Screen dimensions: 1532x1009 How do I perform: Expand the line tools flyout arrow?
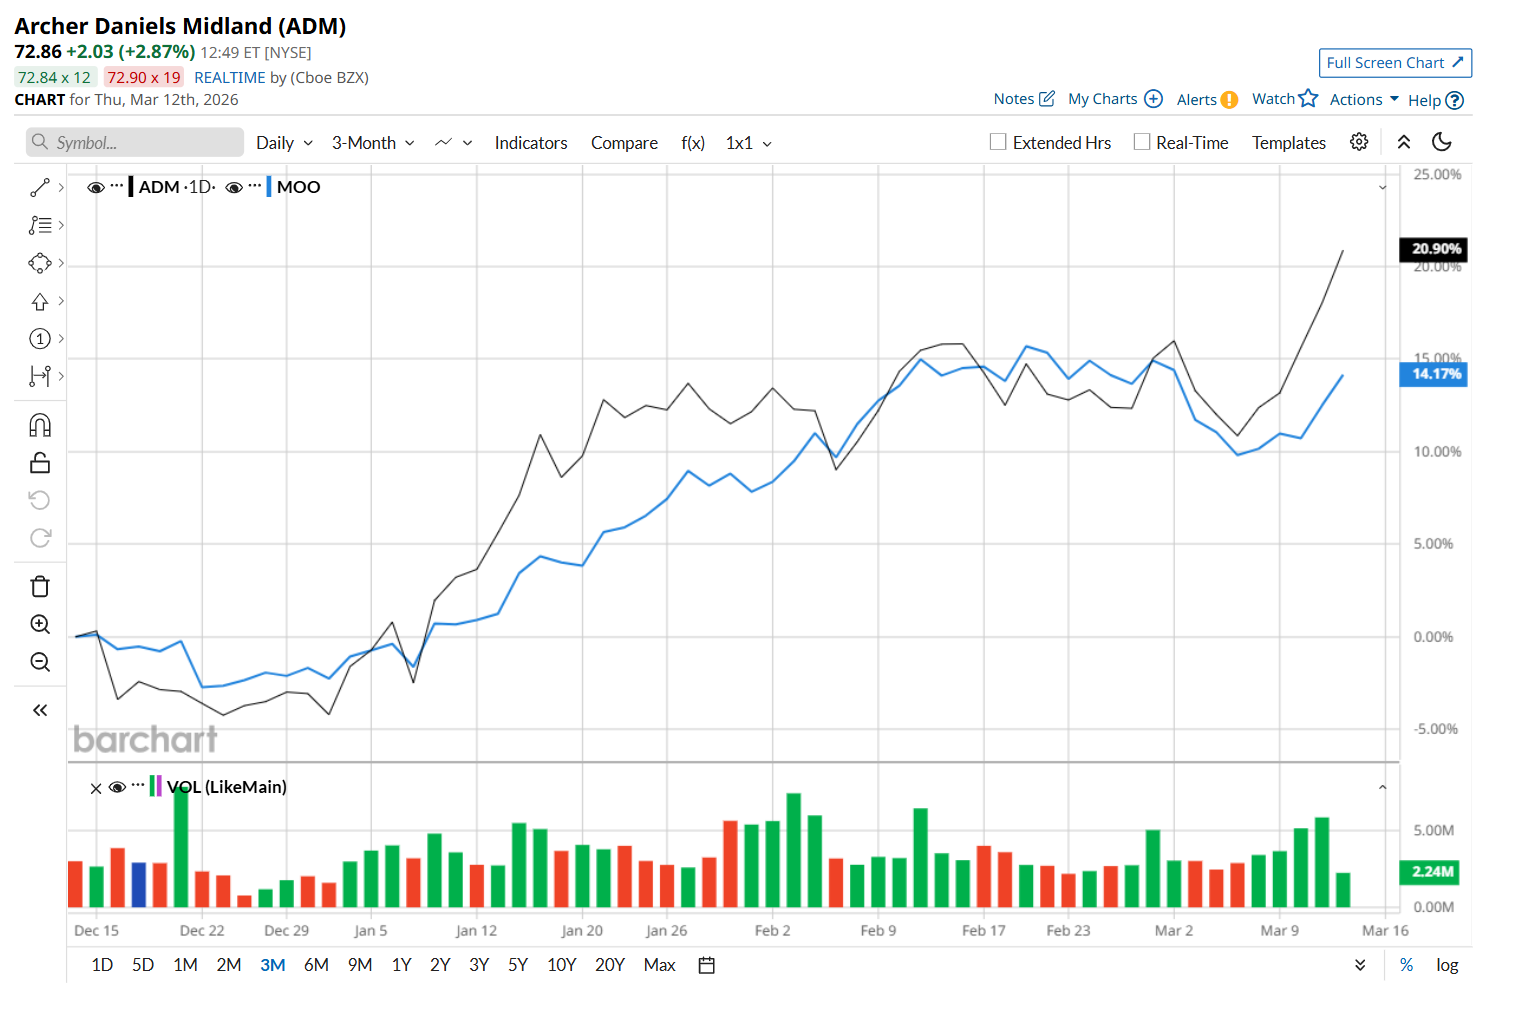click(x=61, y=188)
